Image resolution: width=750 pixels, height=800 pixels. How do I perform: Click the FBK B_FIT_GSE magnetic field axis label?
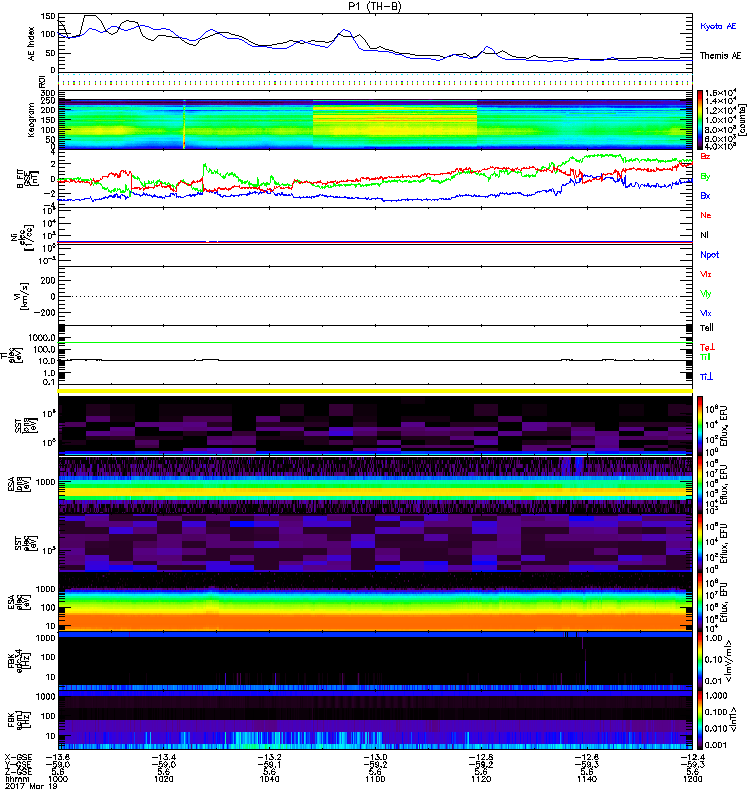tap(26, 179)
